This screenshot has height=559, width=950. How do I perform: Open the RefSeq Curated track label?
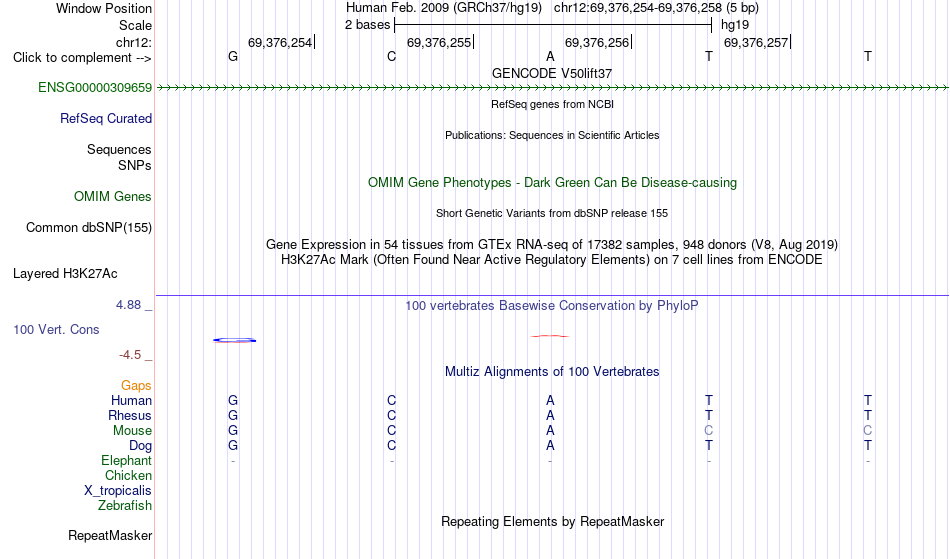(105, 119)
